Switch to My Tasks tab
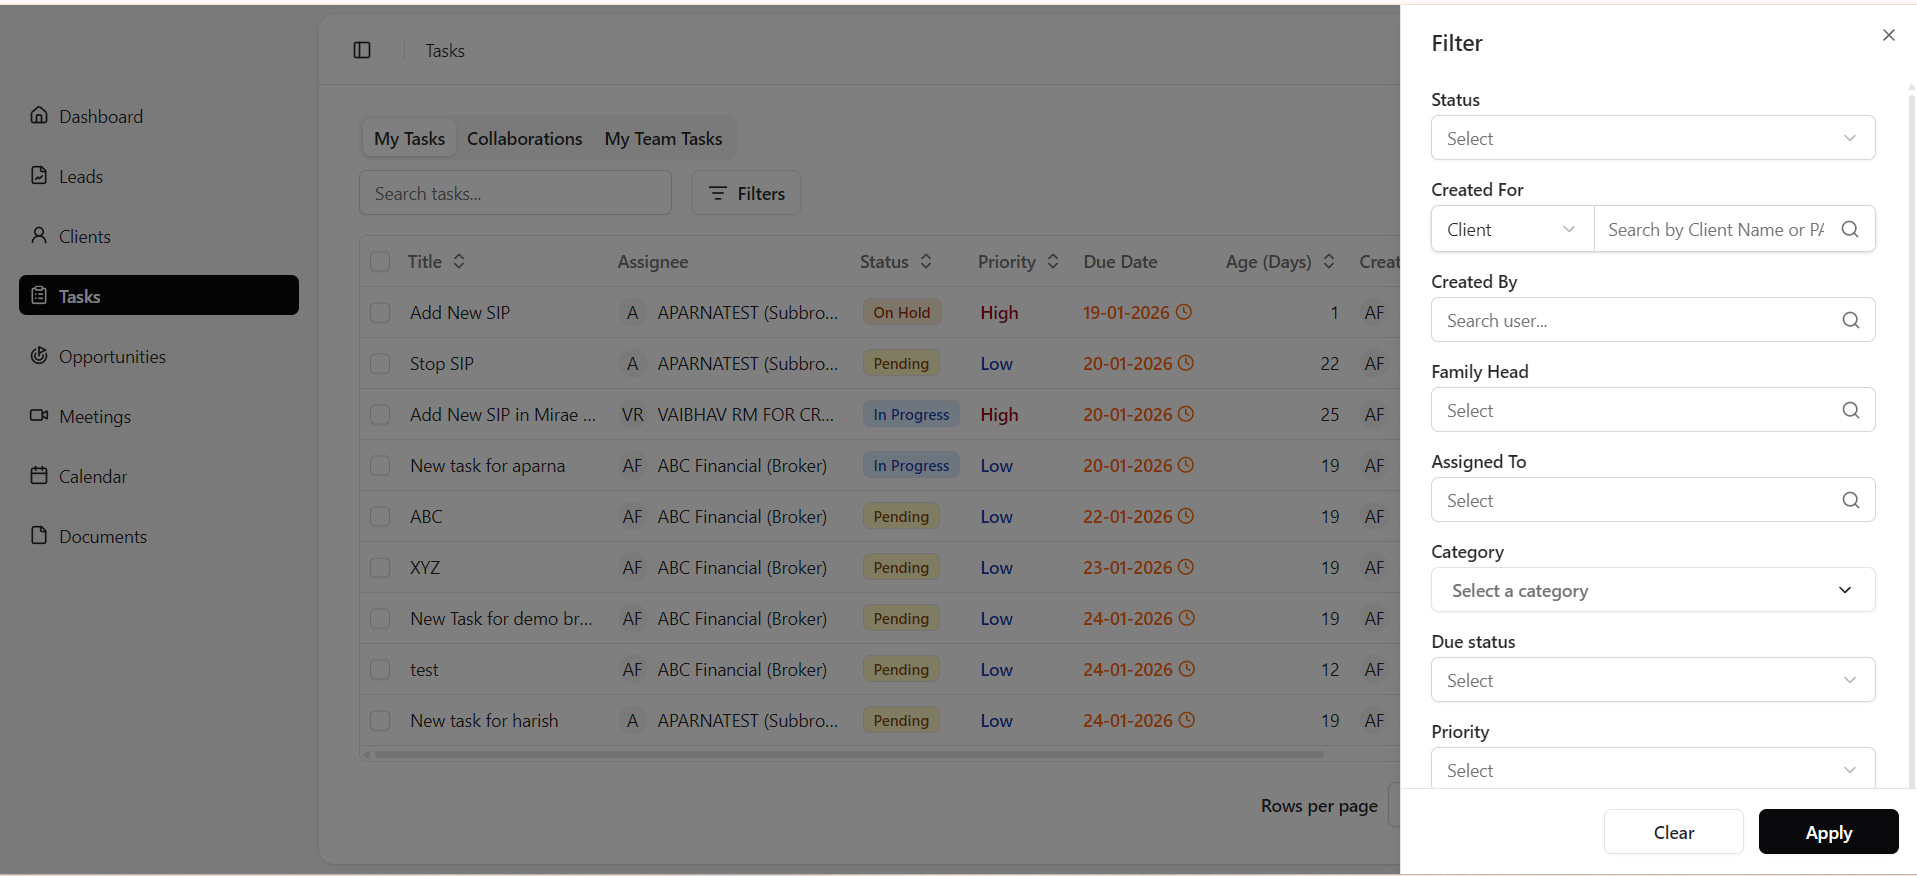The image size is (1917, 876). 409,138
